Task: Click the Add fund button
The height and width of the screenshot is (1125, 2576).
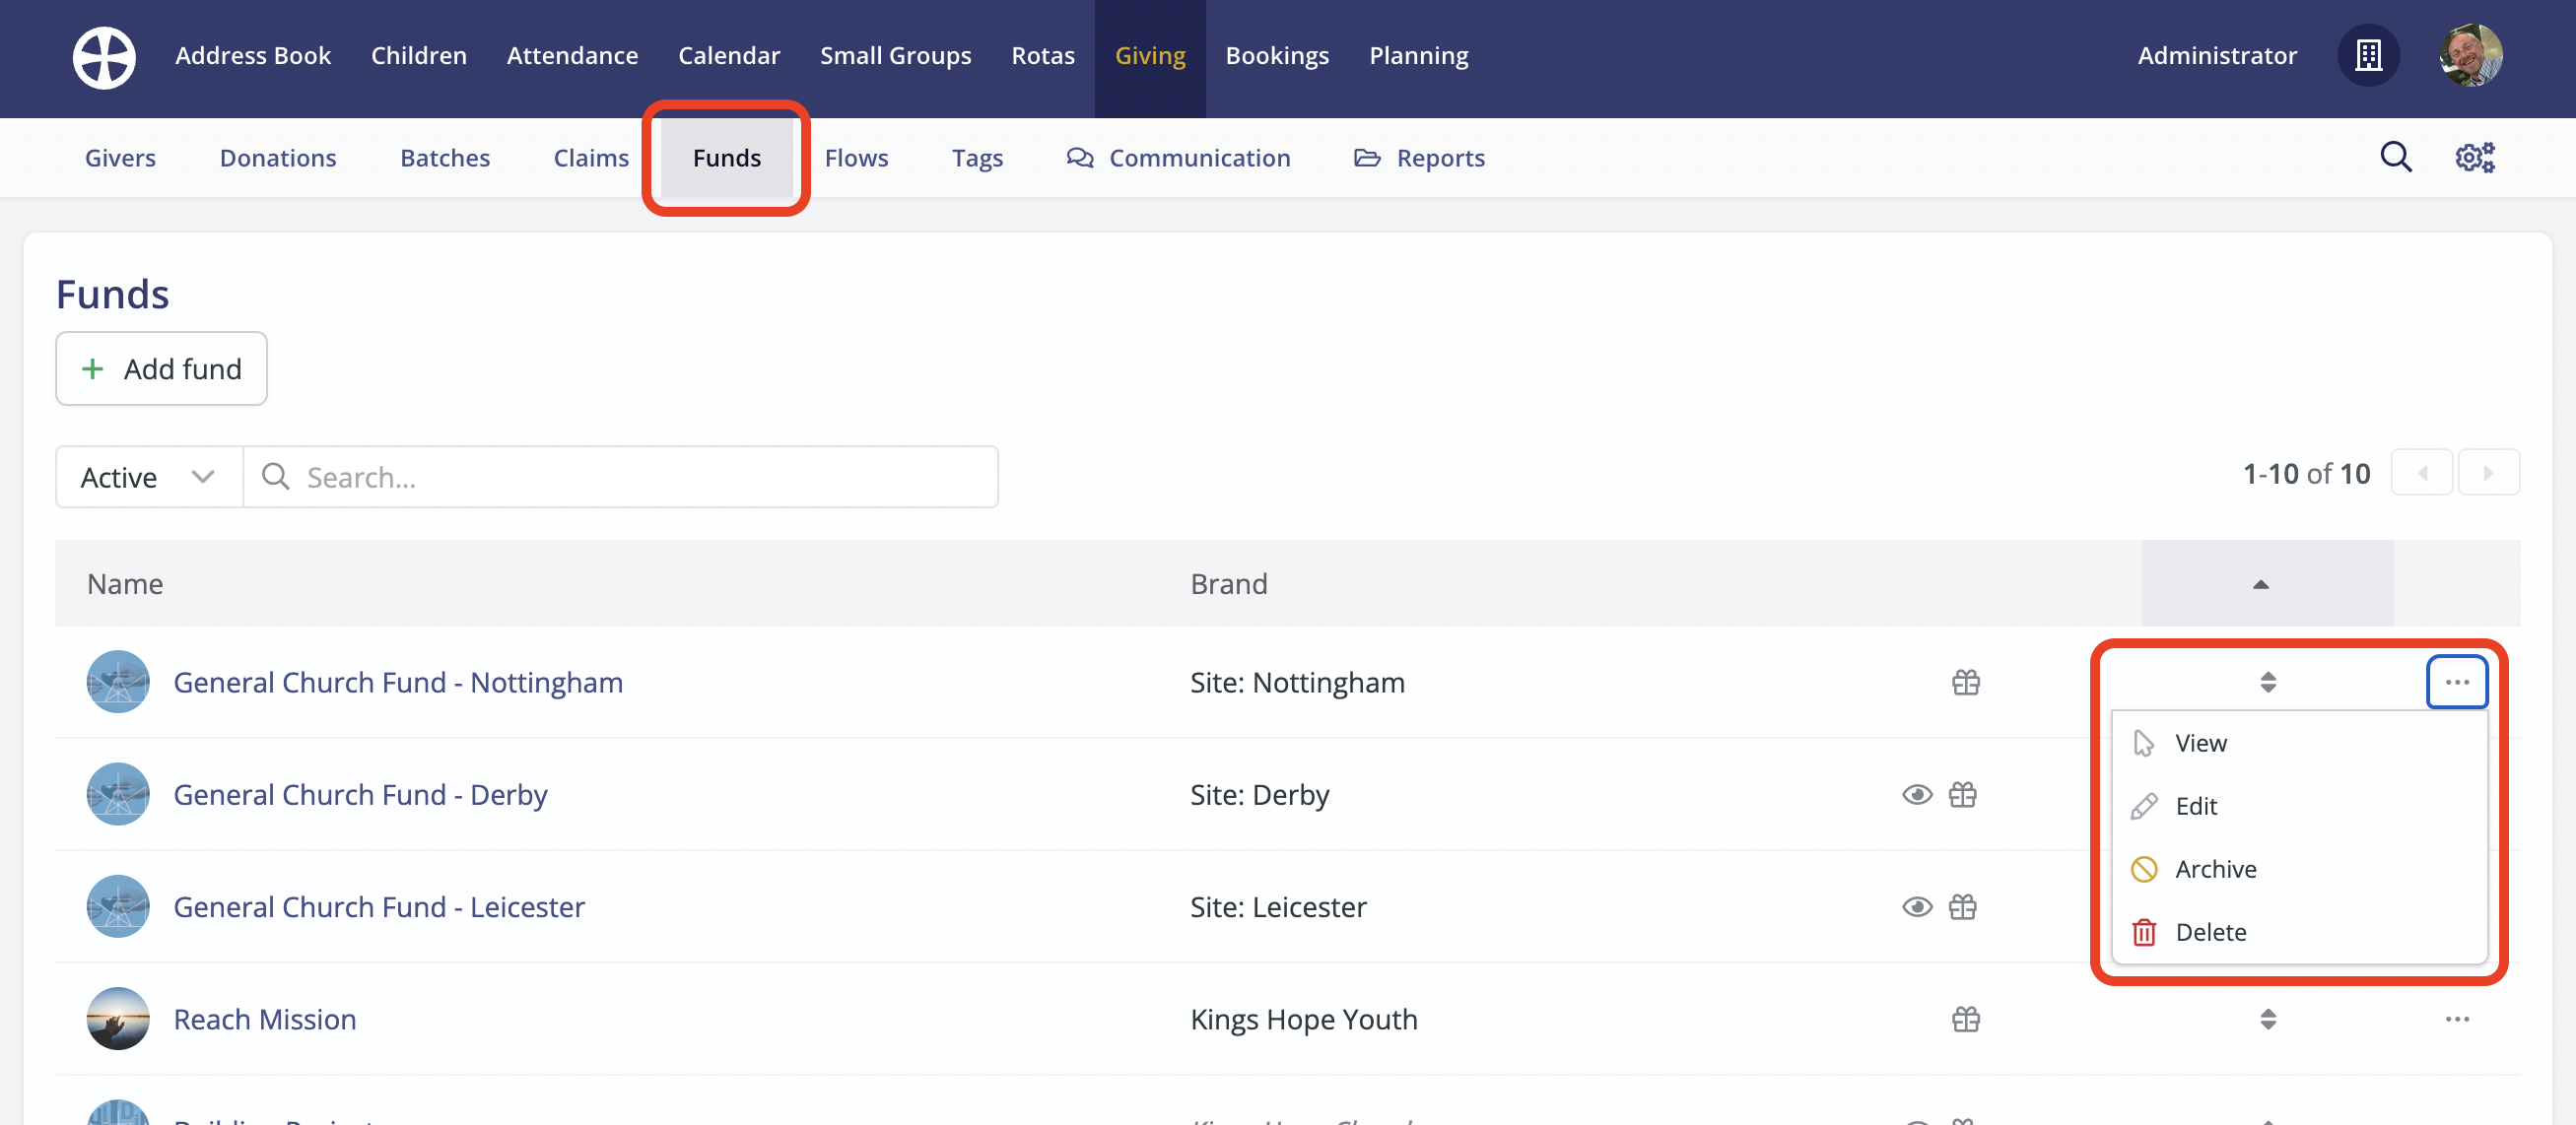Action: pos(161,369)
